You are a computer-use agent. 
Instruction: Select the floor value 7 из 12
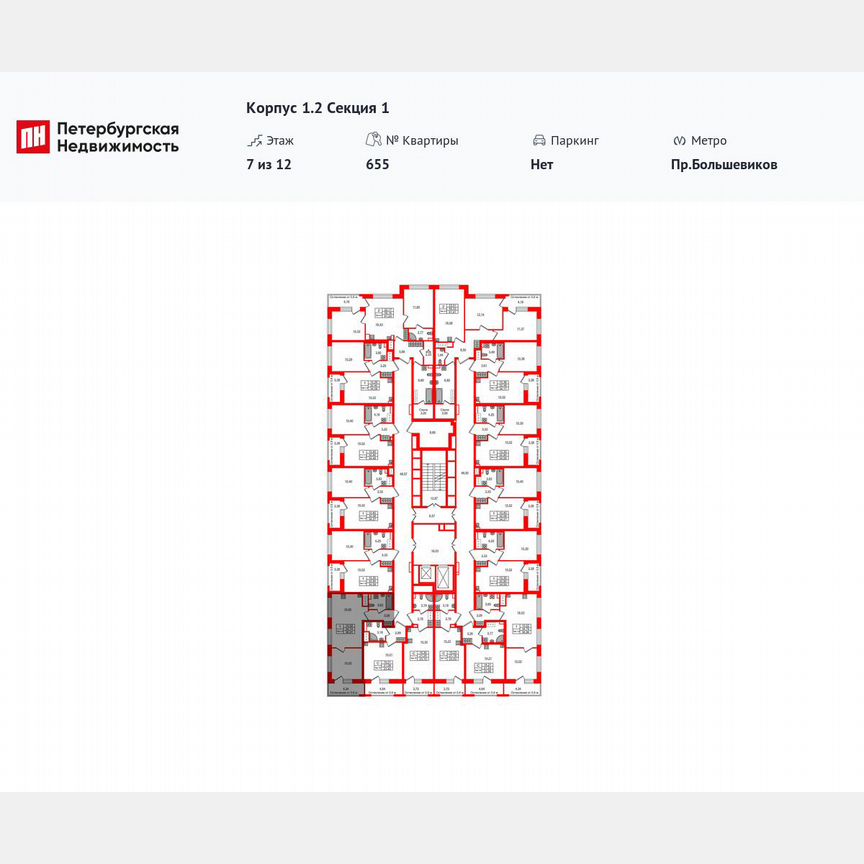pos(269,164)
